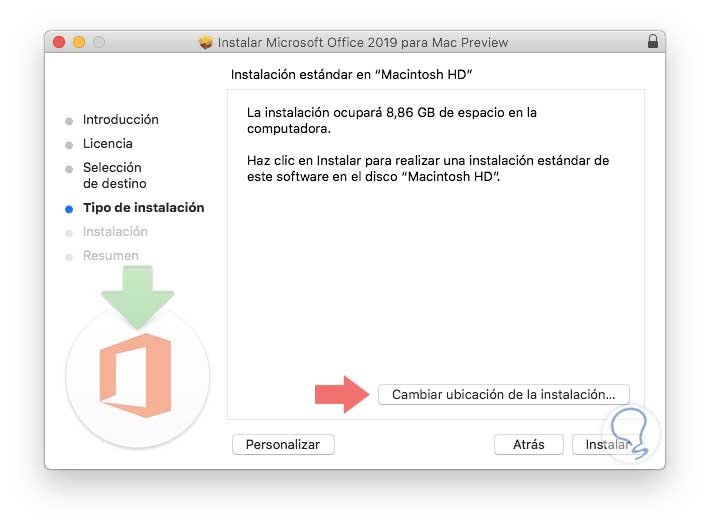Select the Tipo de instalación step
The image size is (710, 528).
pyautogui.click(x=143, y=208)
